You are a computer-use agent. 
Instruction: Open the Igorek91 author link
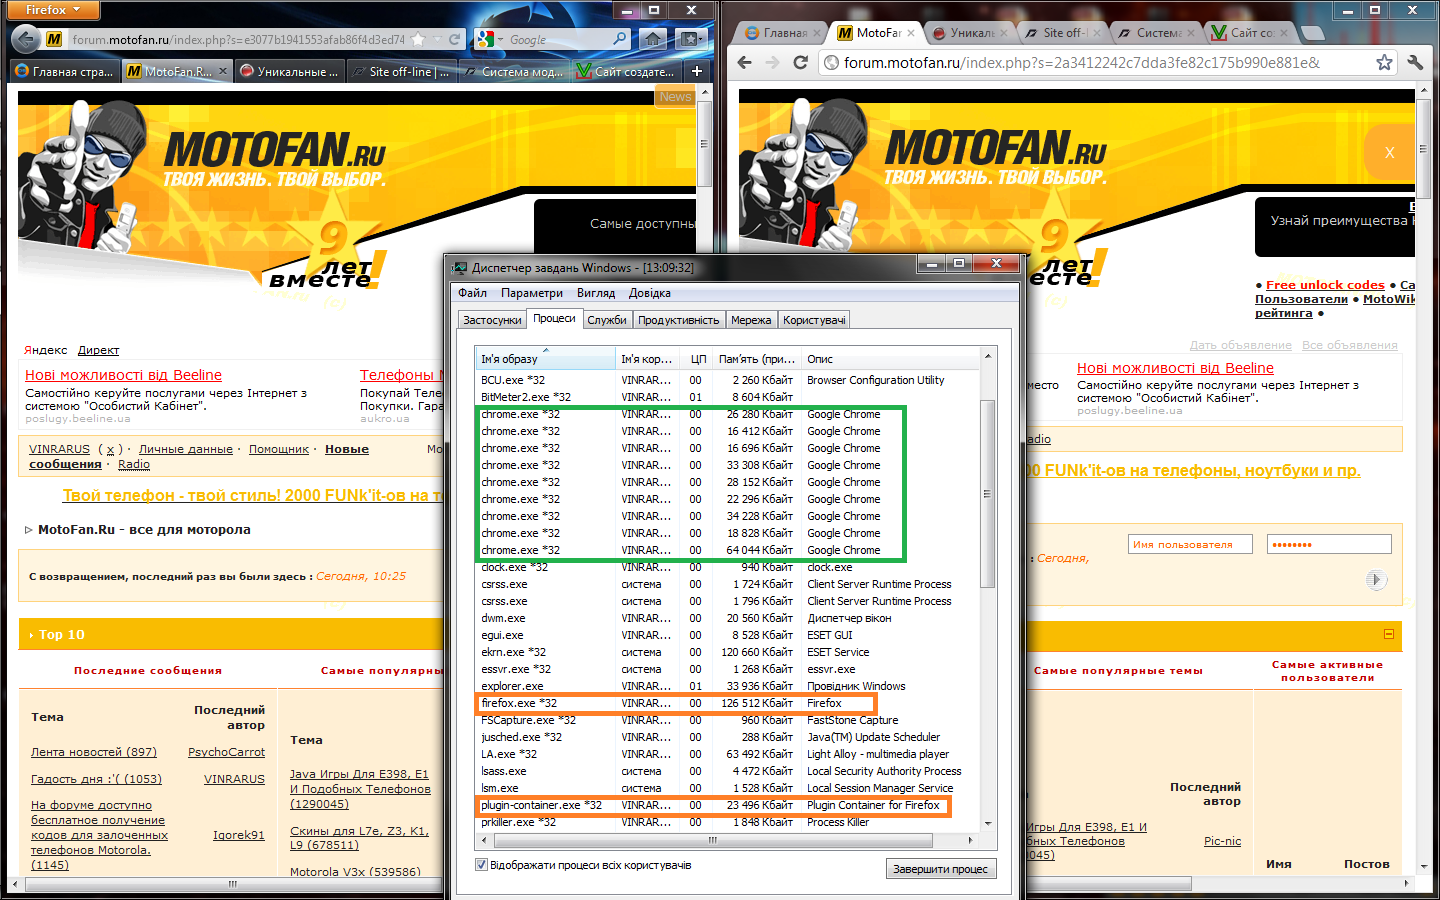click(x=239, y=835)
